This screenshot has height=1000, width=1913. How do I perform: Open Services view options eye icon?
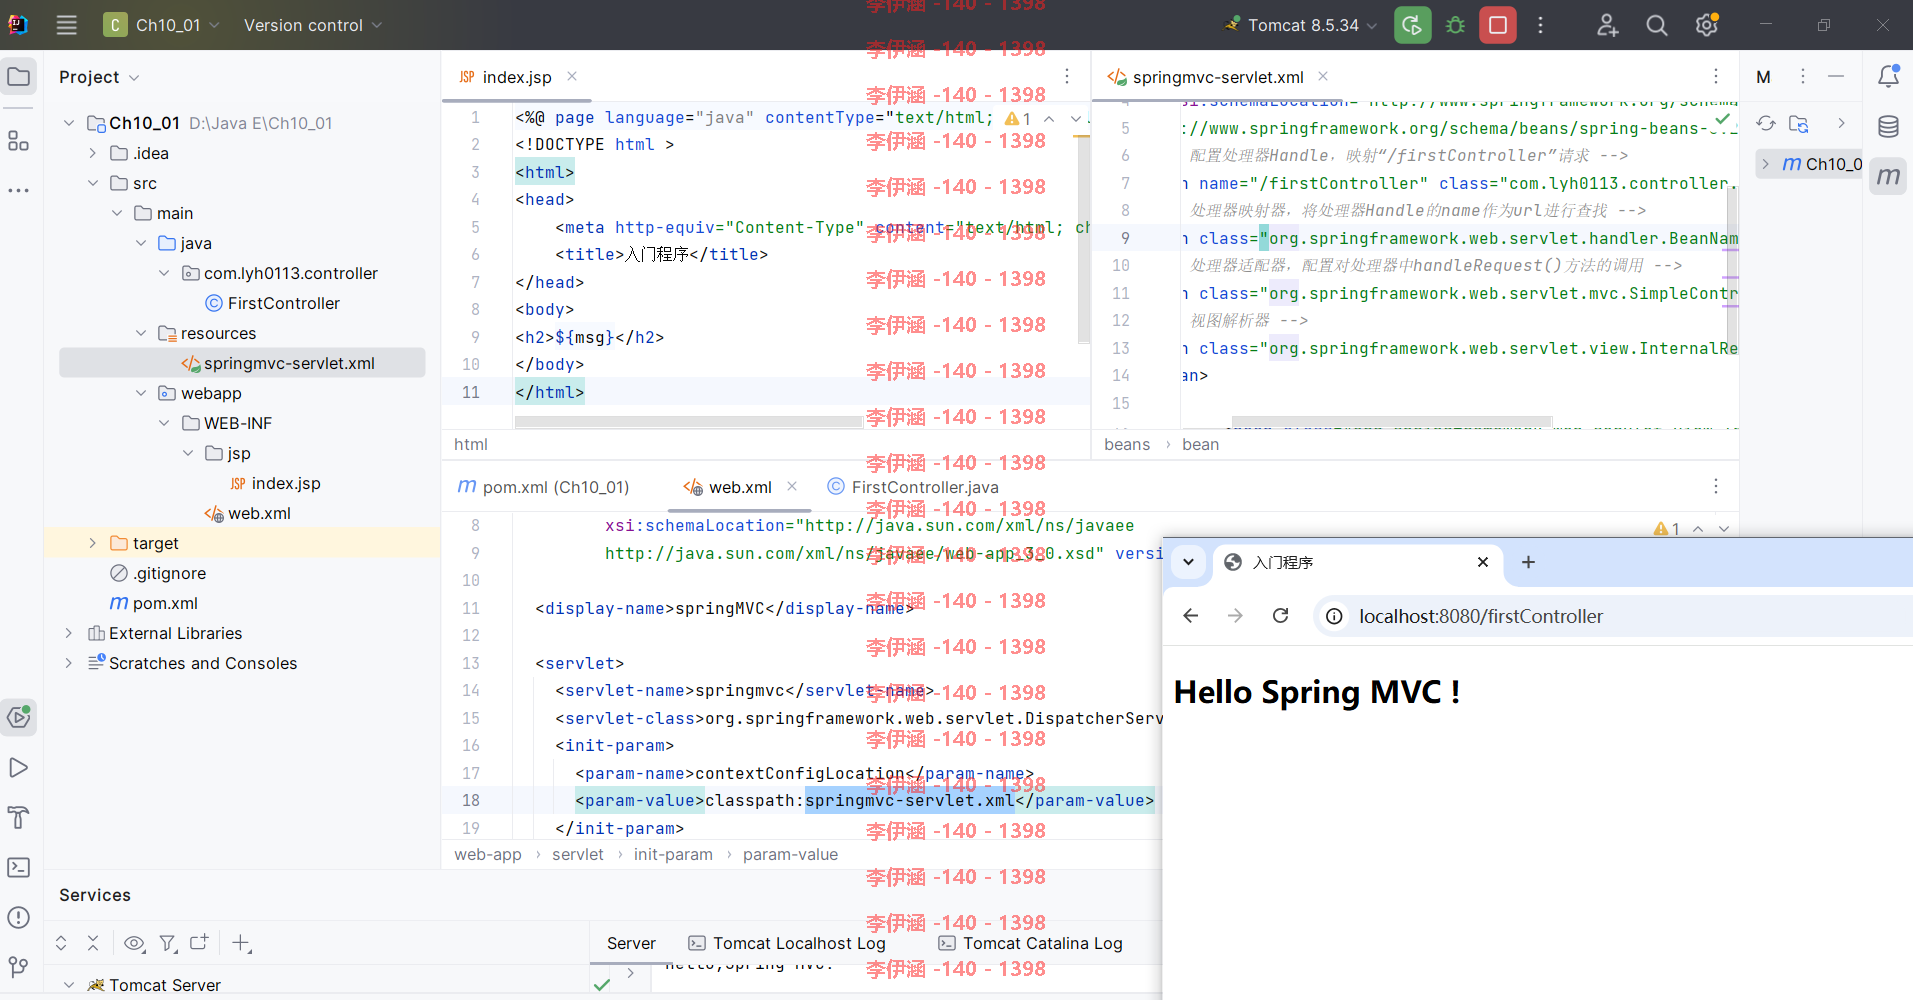tap(134, 943)
